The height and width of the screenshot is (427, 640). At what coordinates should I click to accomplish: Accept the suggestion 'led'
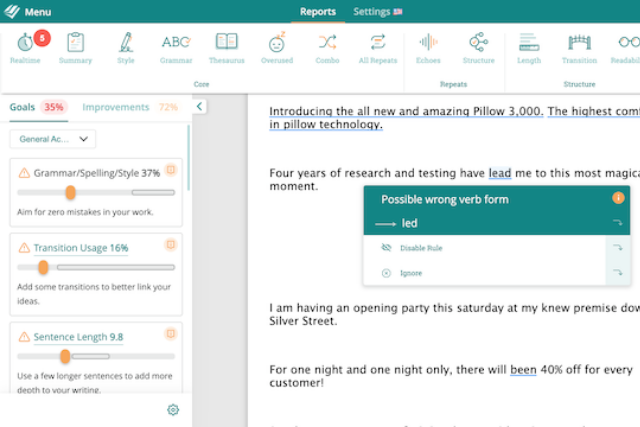409,223
